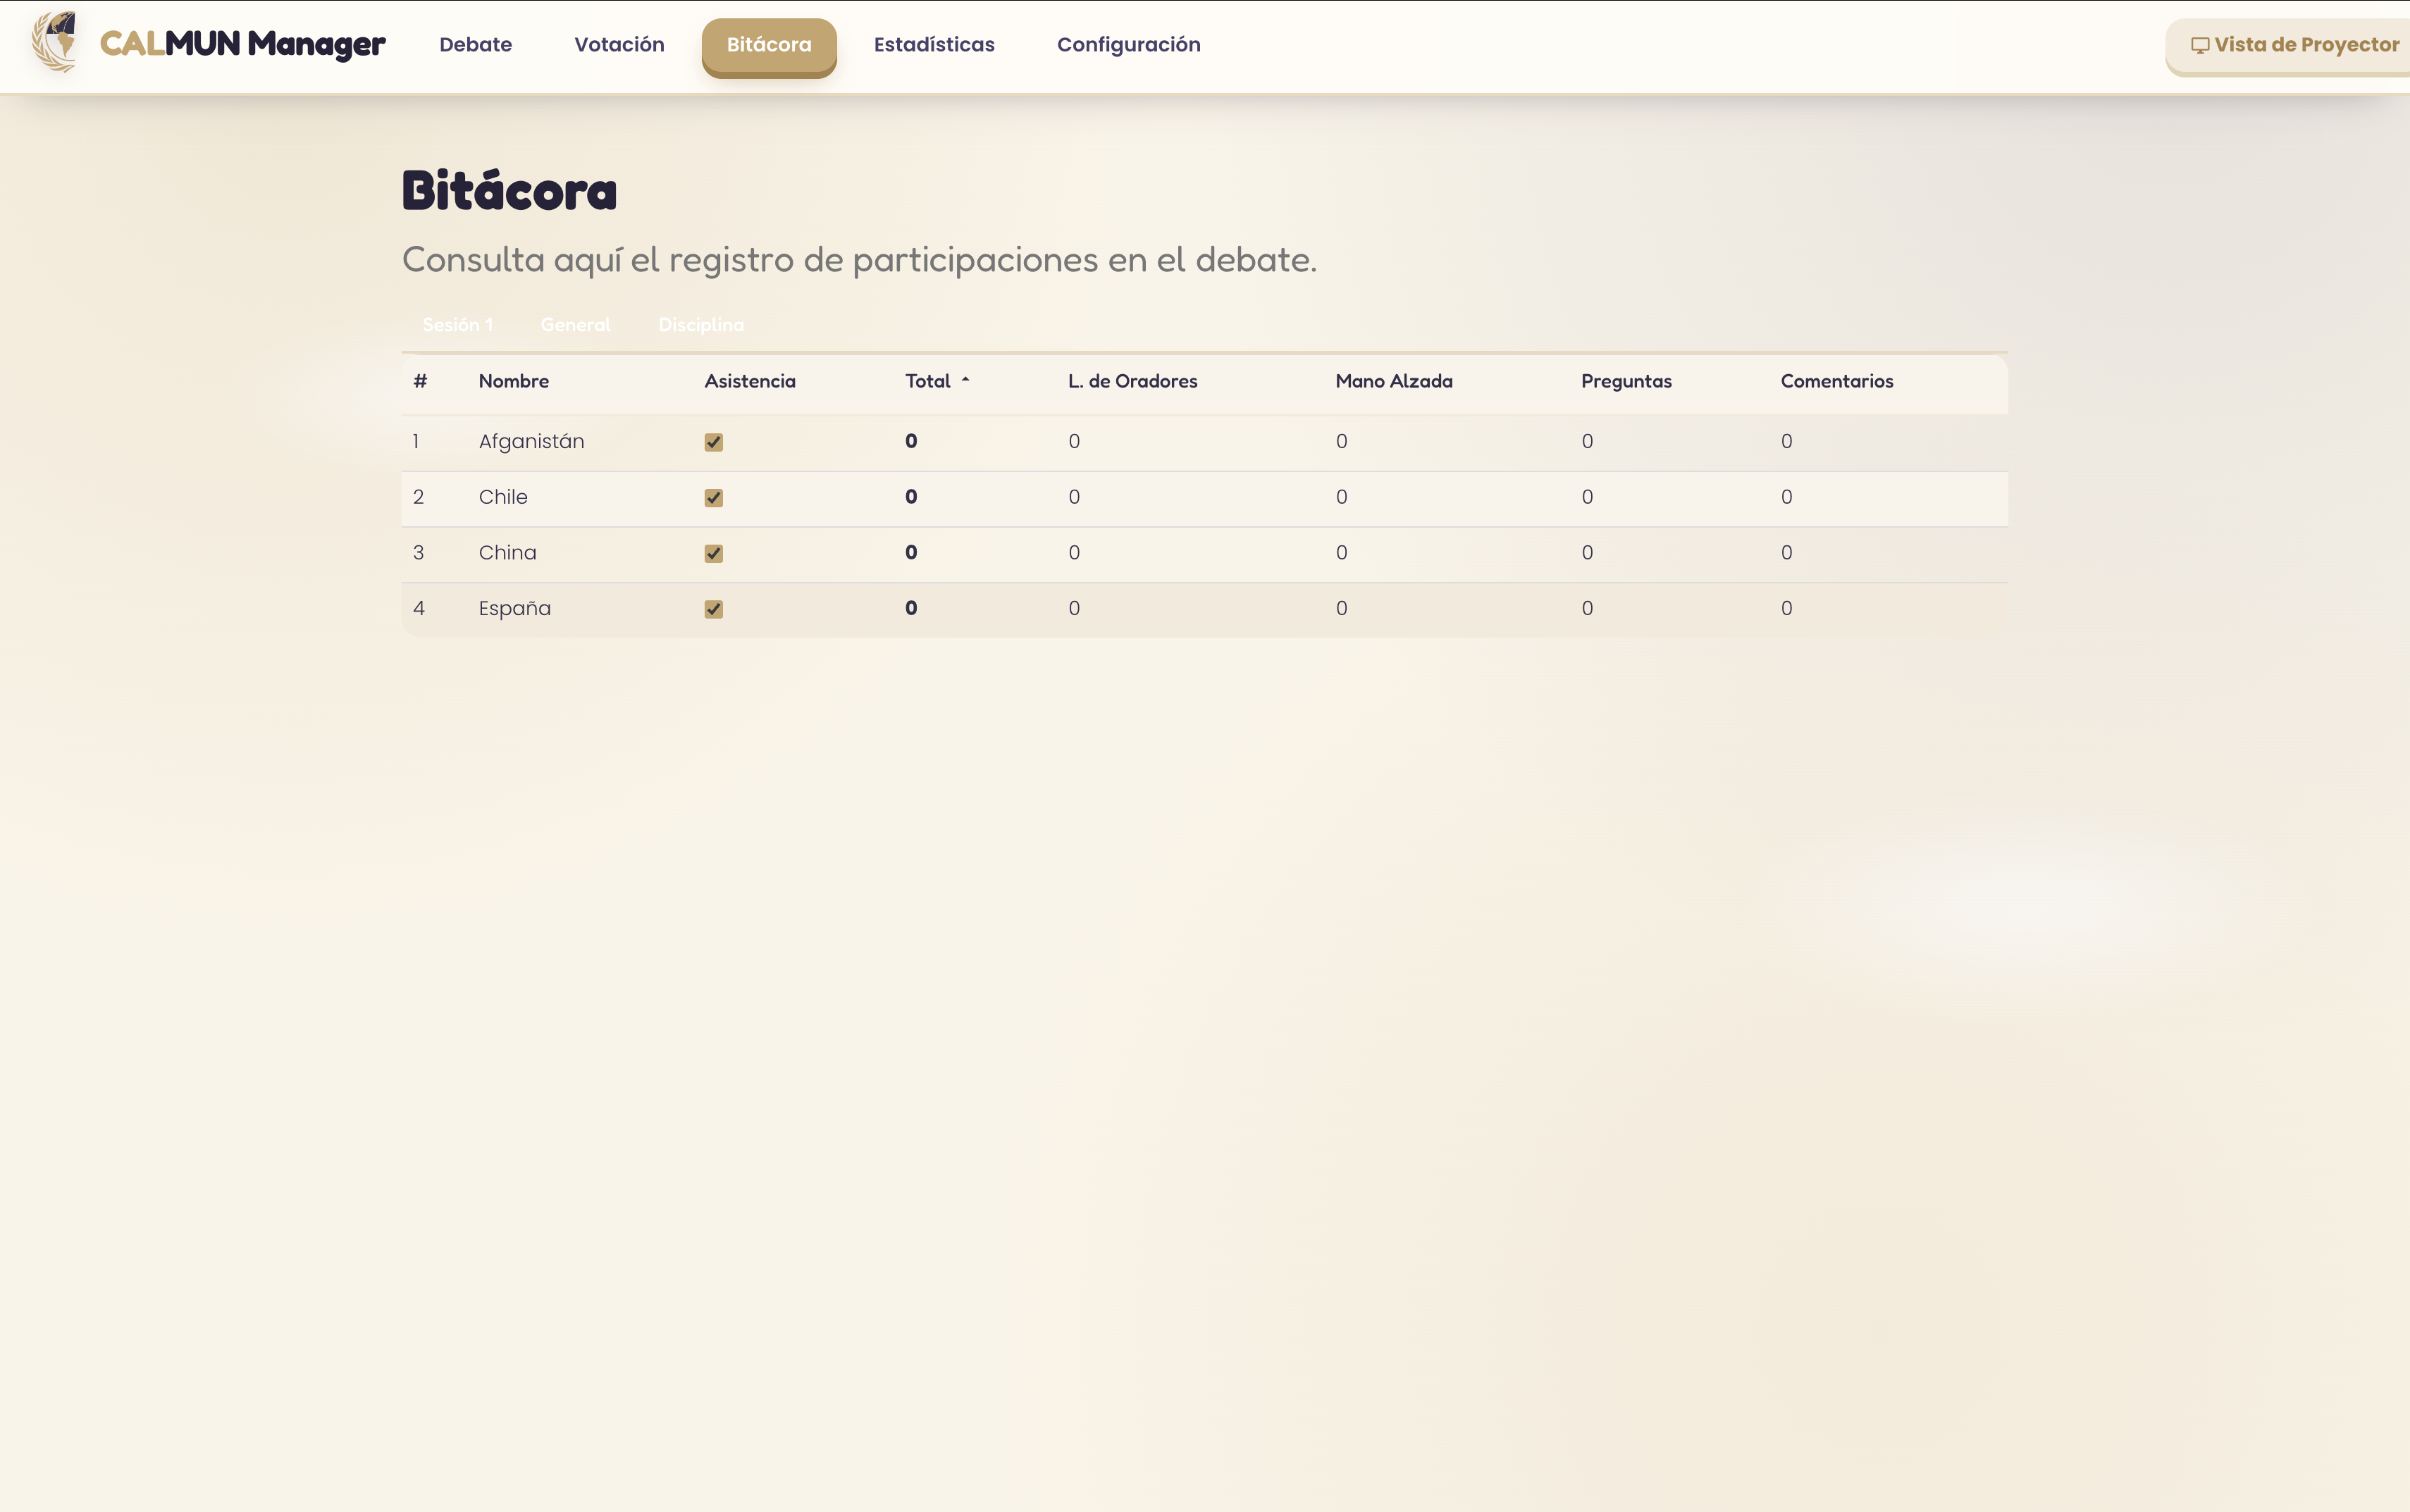2410x1512 pixels.
Task: Sort table by Total column
Action: tap(927, 381)
